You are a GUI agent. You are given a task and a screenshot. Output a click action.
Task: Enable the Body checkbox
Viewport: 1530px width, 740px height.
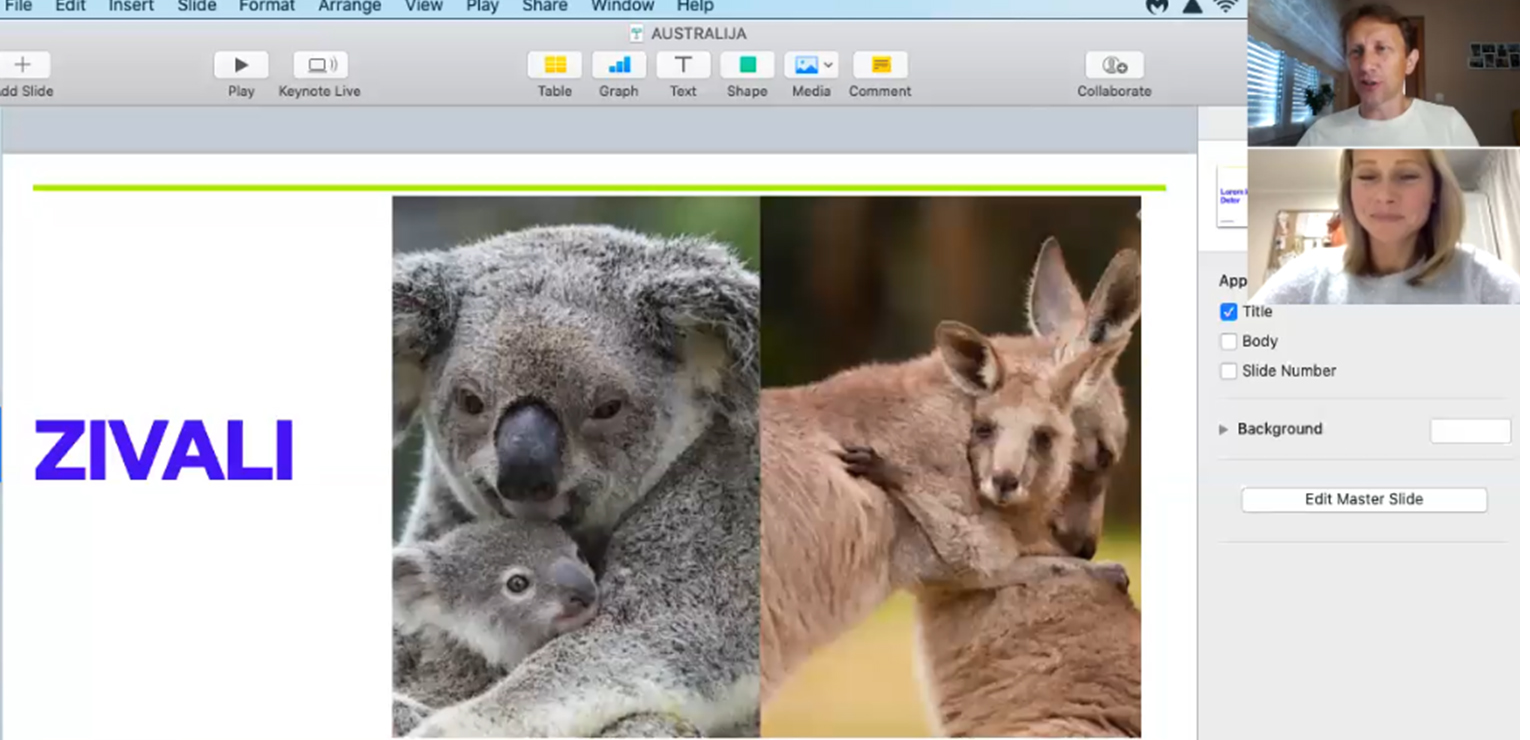click(x=1229, y=342)
